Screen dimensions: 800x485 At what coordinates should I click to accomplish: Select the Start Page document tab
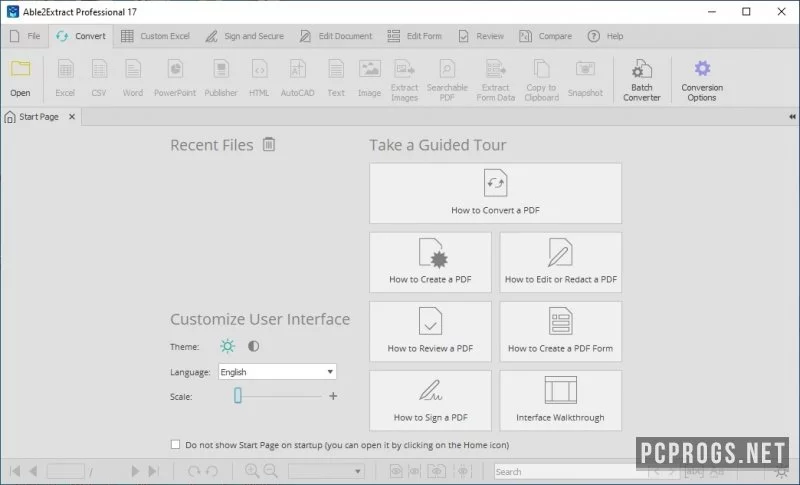pyautogui.click(x=39, y=117)
